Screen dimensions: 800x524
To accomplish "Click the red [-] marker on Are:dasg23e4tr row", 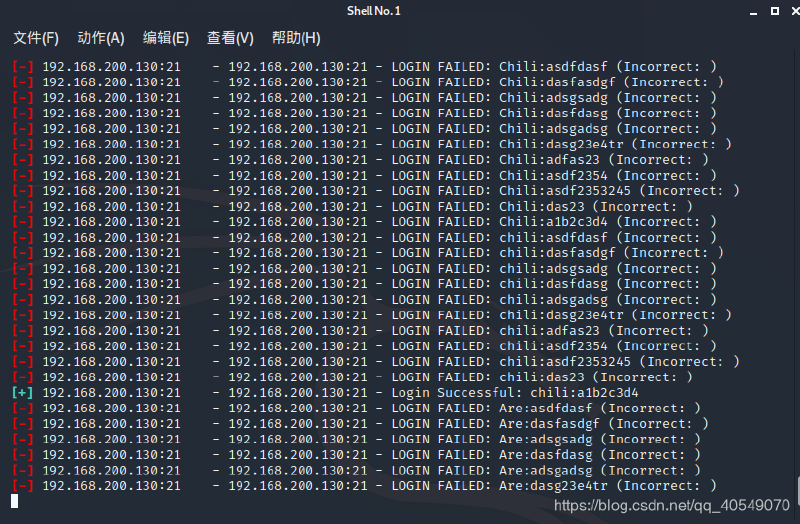I will coord(22,486).
